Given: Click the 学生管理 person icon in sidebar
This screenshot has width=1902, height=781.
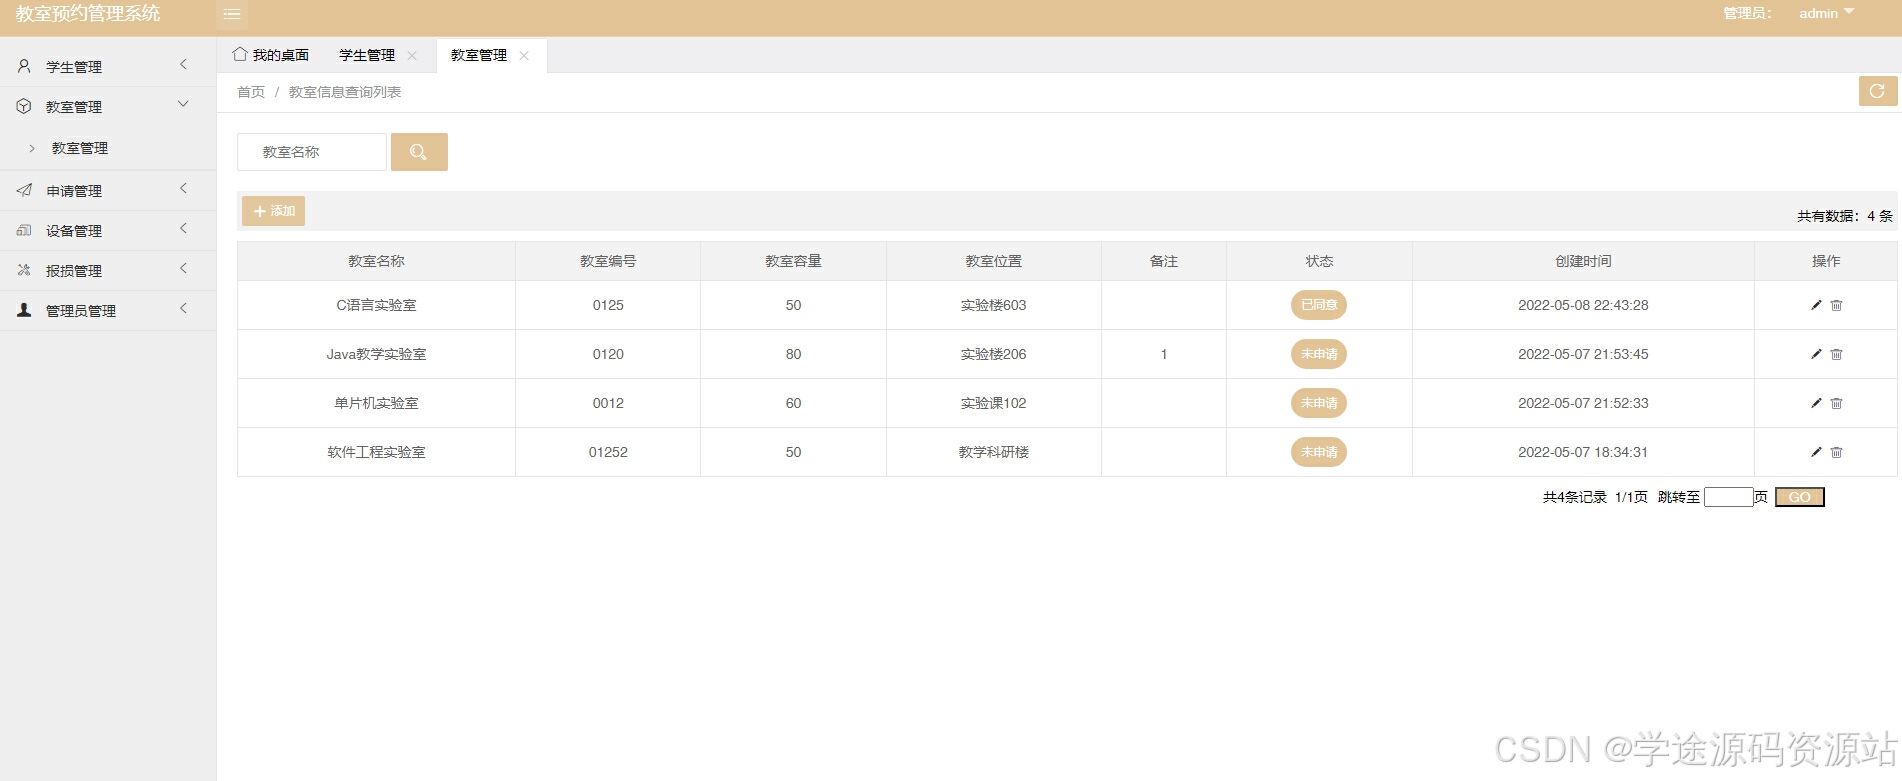Looking at the screenshot, I should (24, 66).
